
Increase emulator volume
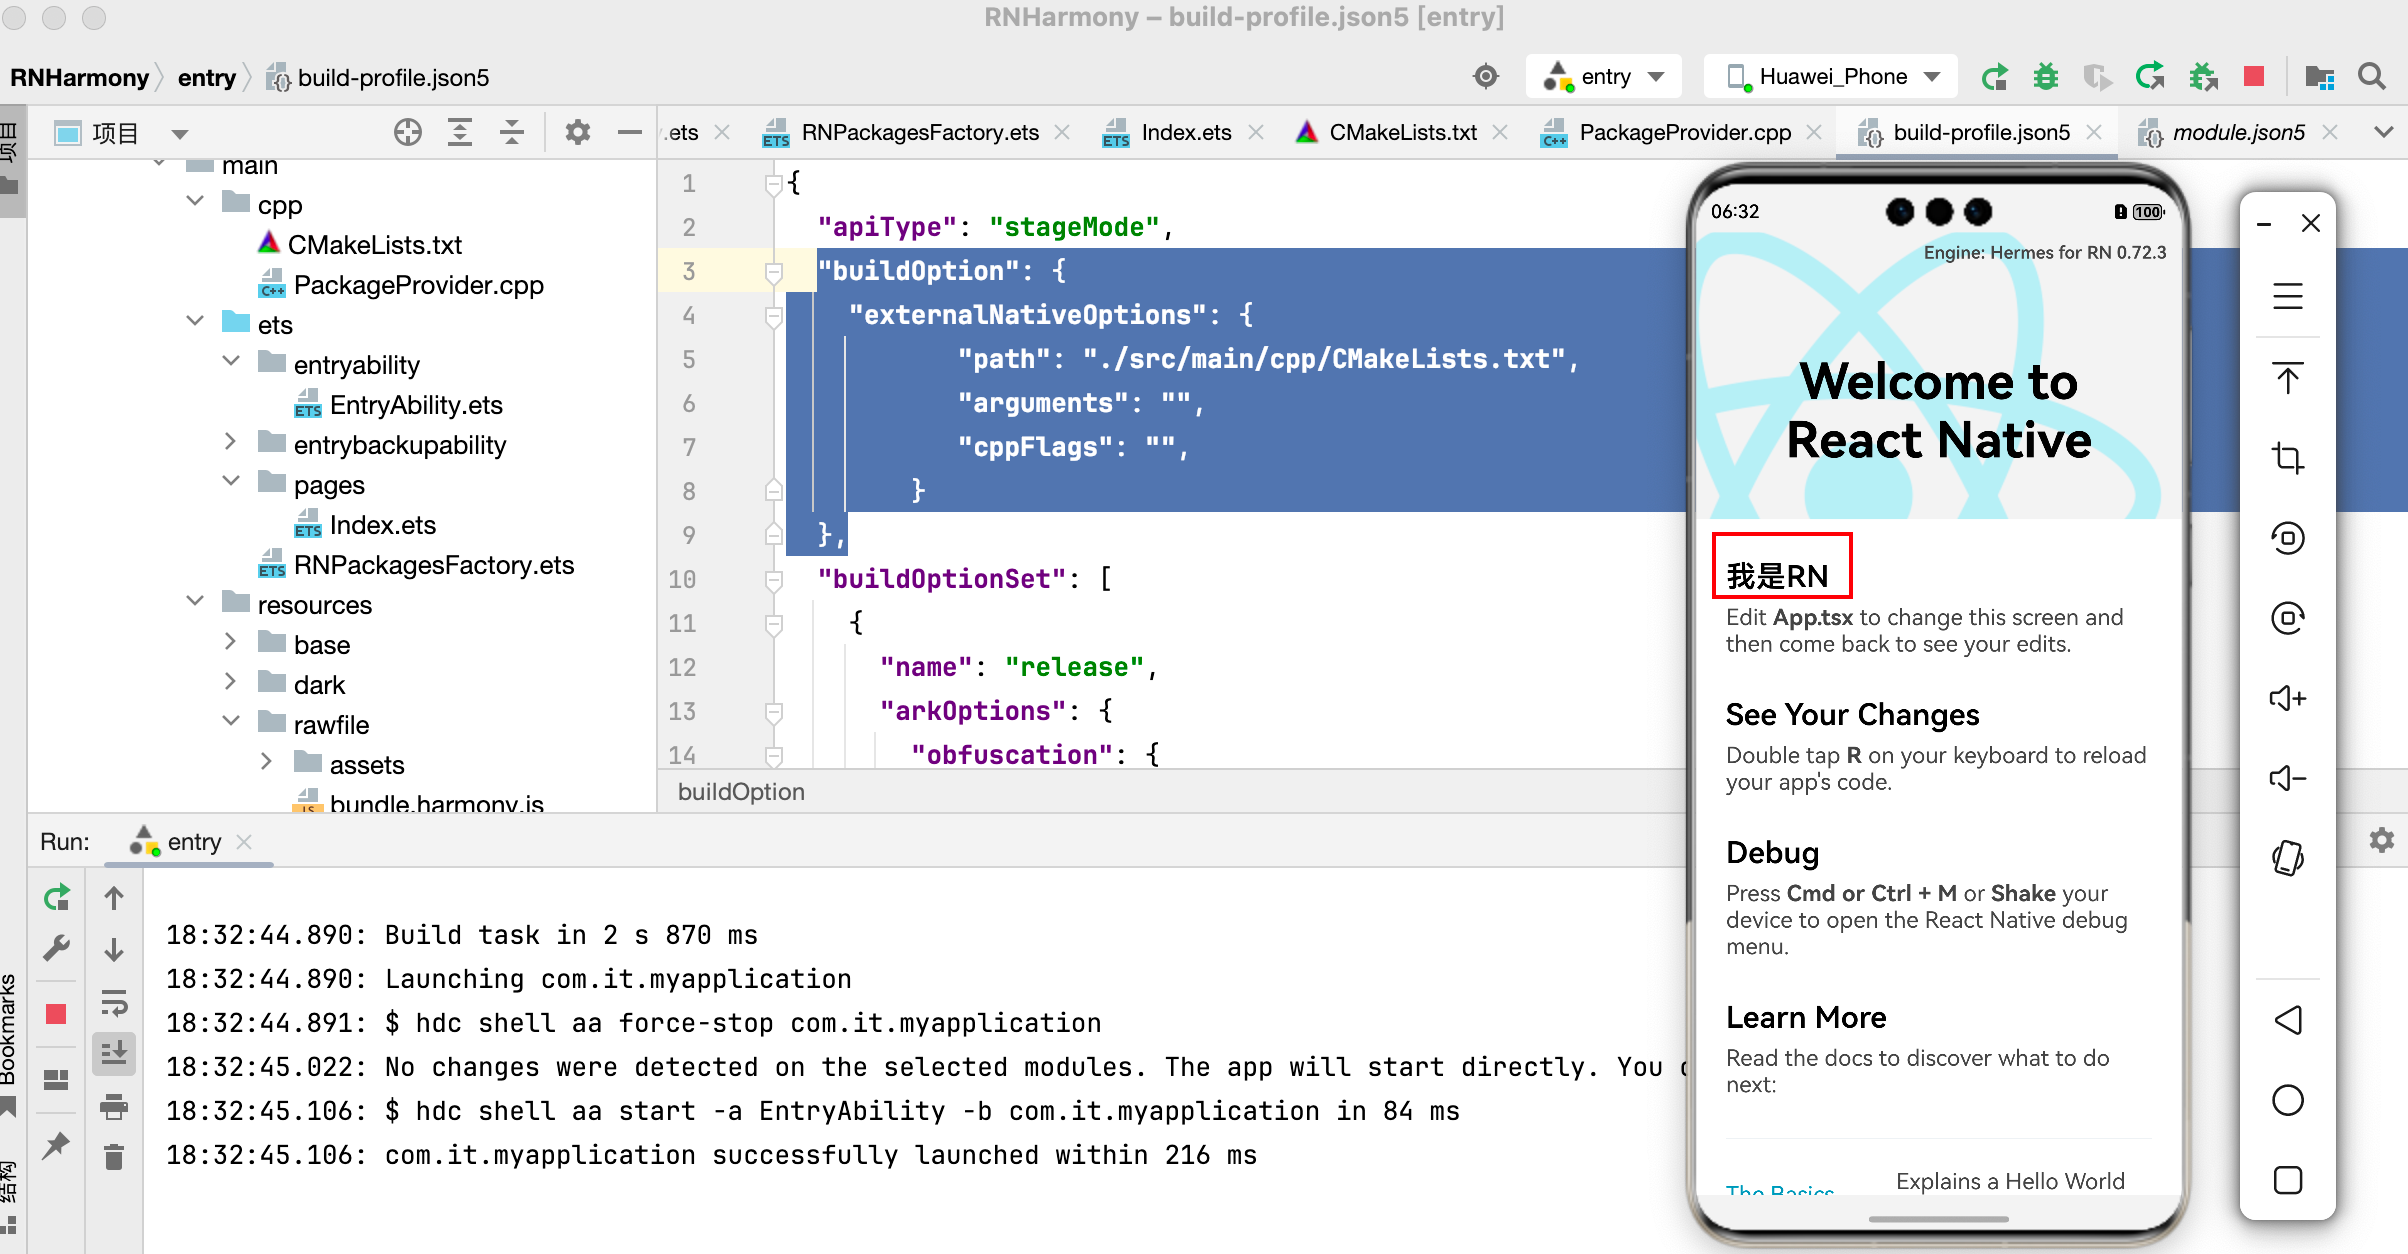[2288, 698]
